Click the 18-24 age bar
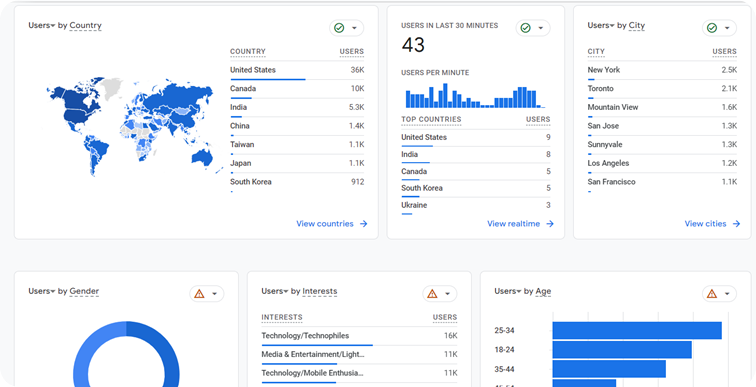 (x=622, y=350)
